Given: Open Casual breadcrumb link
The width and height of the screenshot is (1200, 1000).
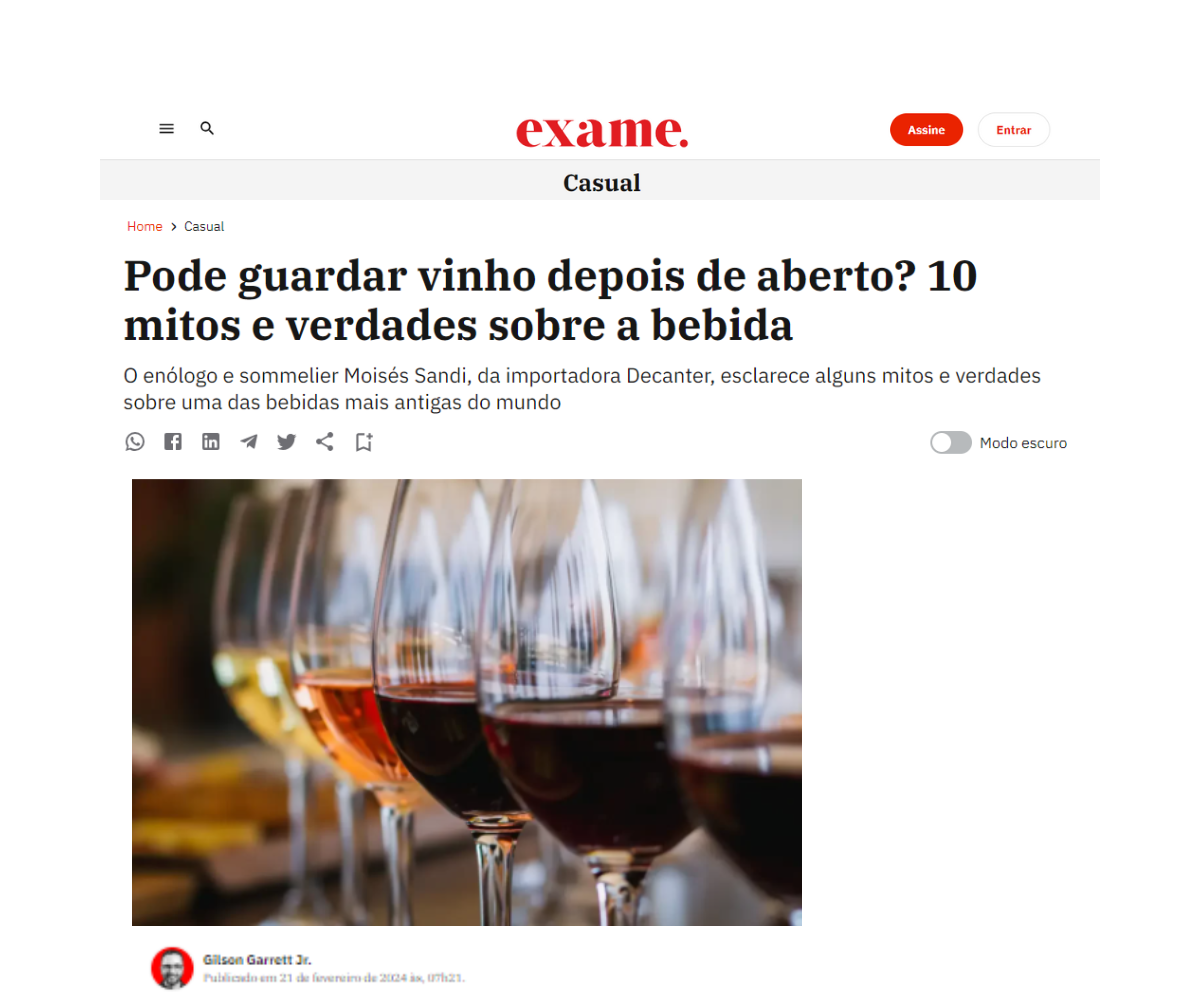Looking at the screenshot, I should (x=204, y=227).
